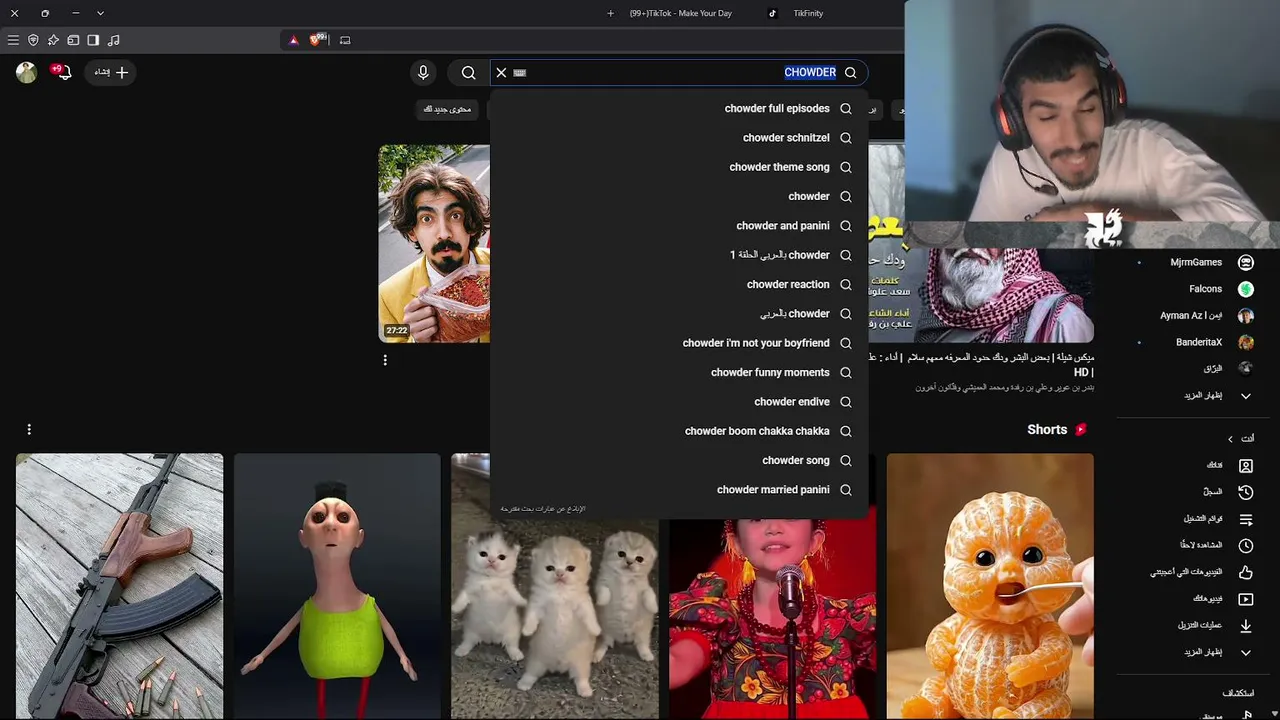Select the "chowder and panini" suggestion
The width and height of the screenshot is (1280, 720).
[x=680, y=226]
